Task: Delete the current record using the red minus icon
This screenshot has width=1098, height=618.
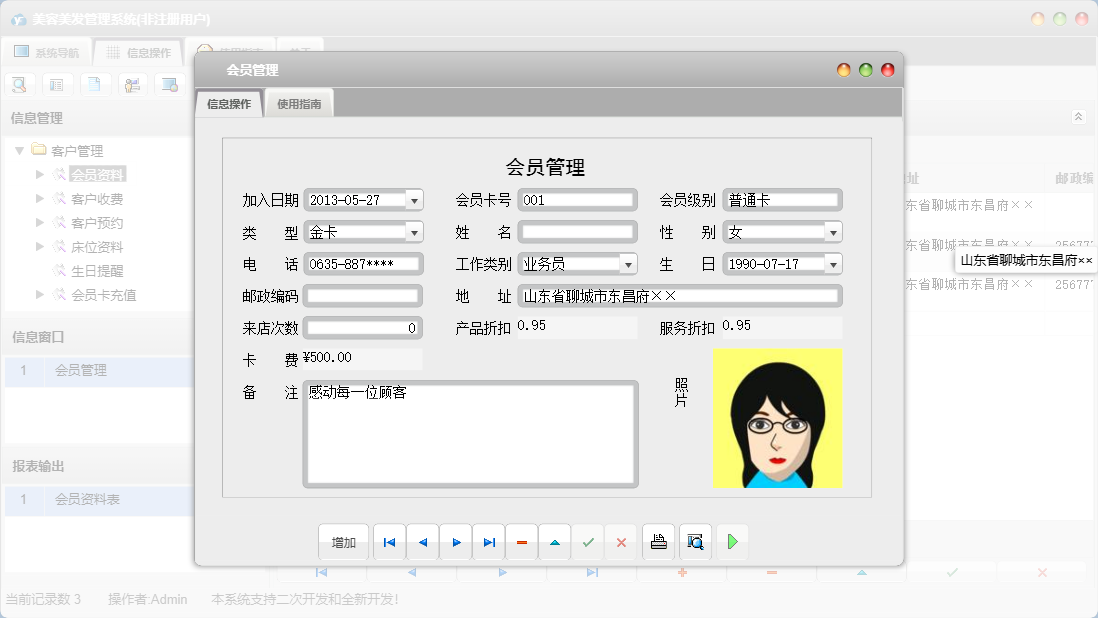Action: (x=521, y=541)
